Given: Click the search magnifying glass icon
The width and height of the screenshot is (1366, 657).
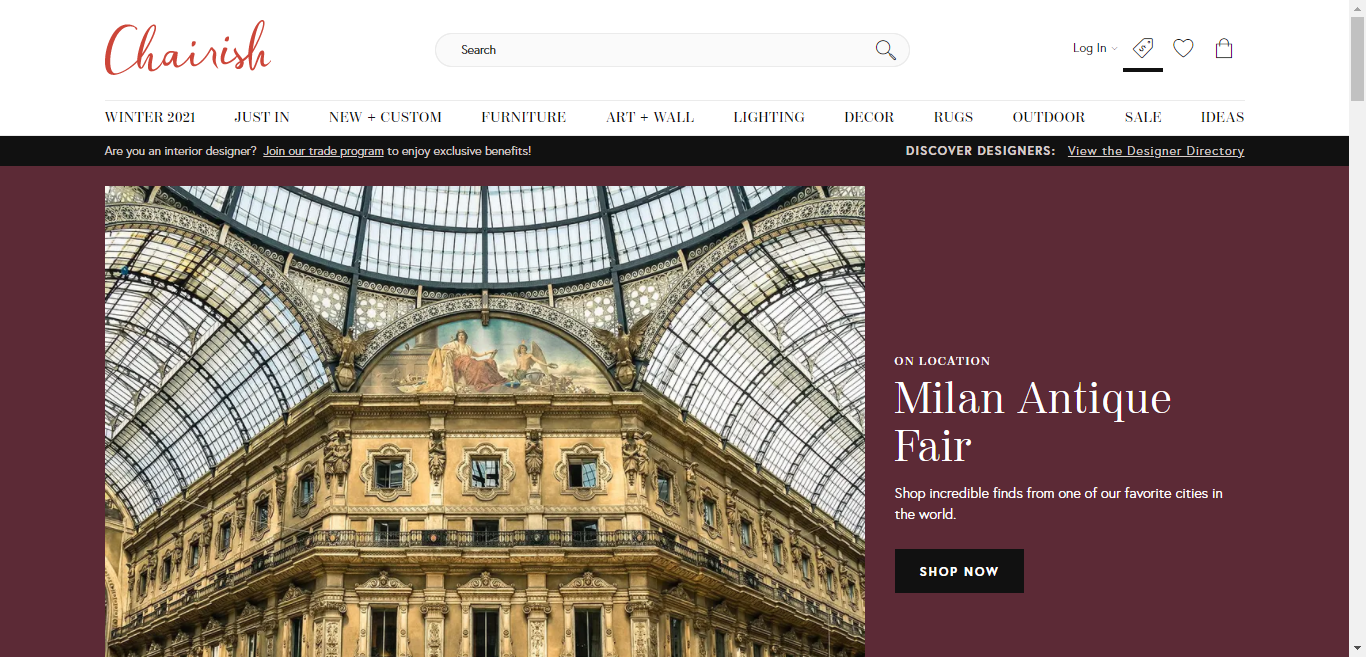Looking at the screenshot, I should [885, 50].
